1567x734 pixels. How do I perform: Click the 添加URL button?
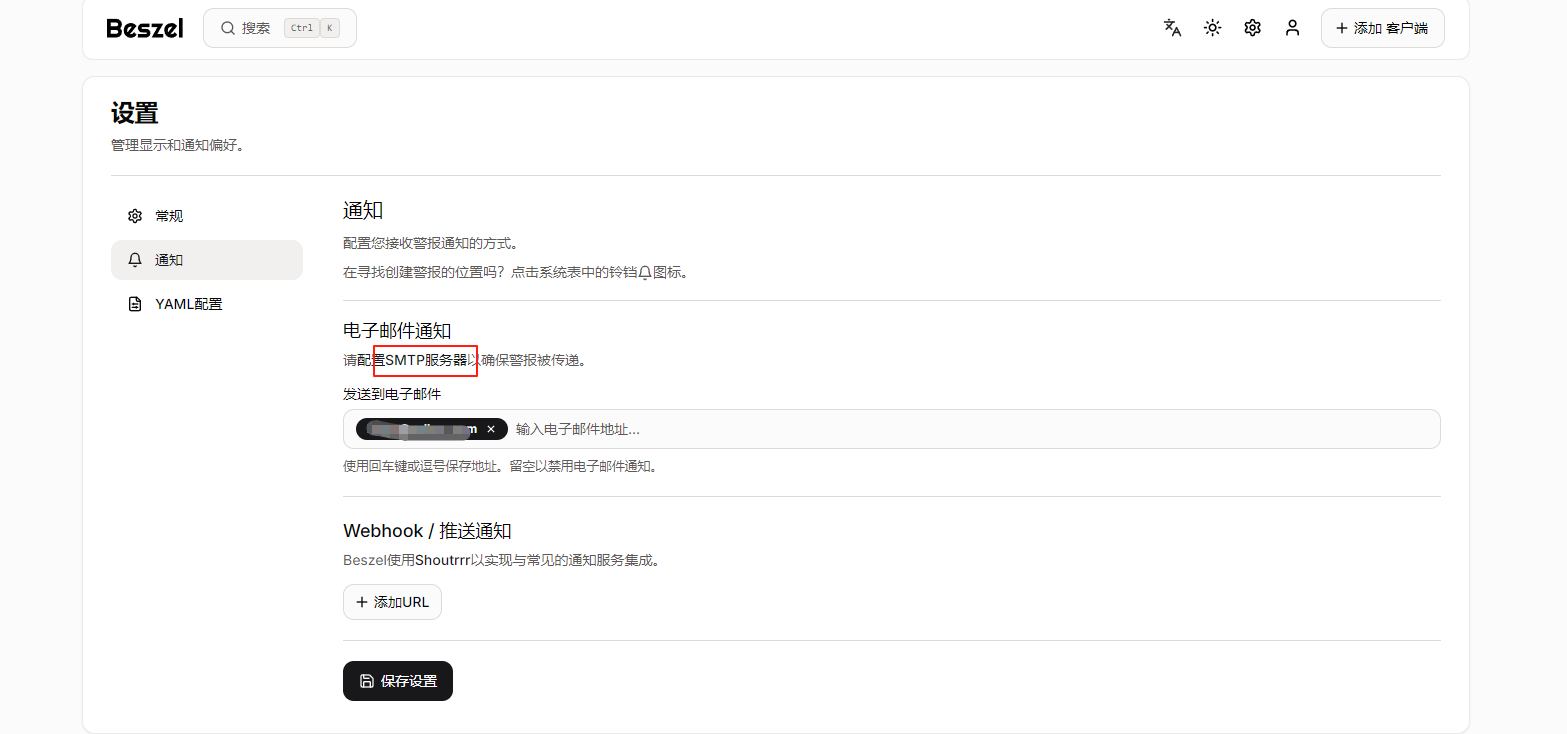coord(392,602)
